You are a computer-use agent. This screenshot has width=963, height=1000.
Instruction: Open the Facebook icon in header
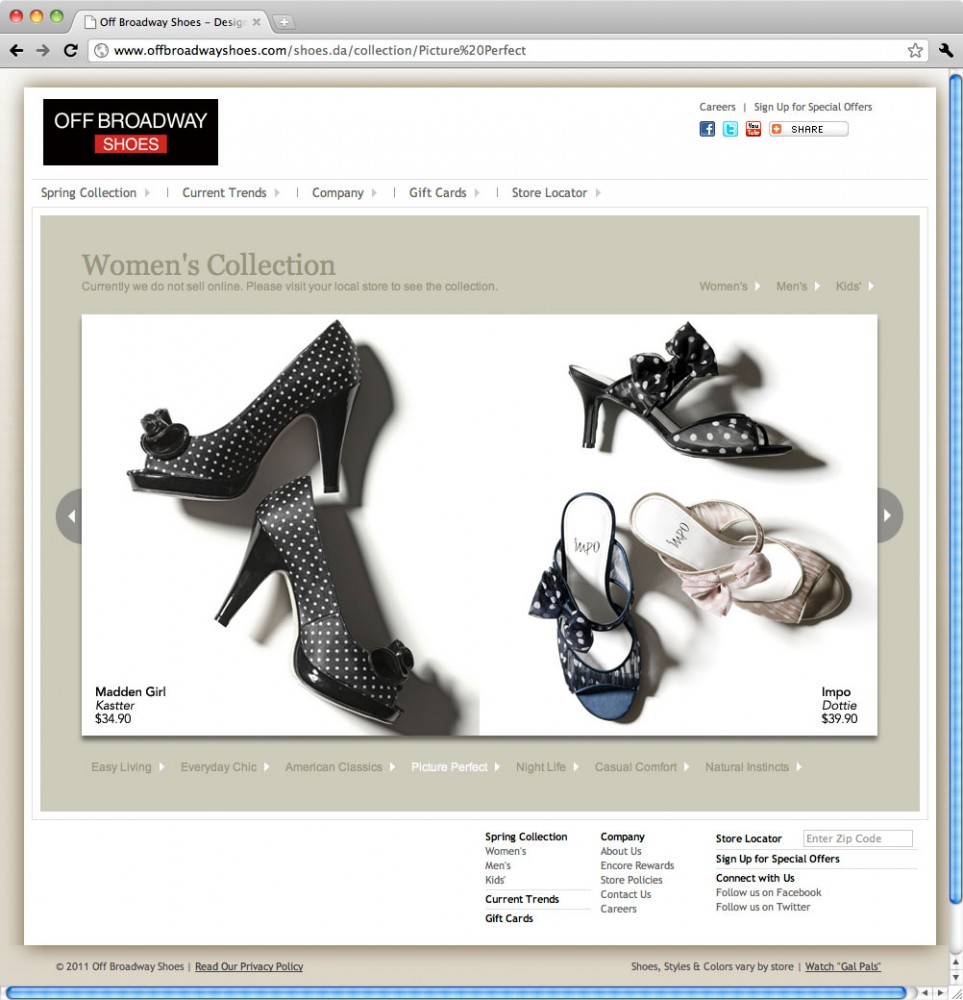click(x=707, y=129)
